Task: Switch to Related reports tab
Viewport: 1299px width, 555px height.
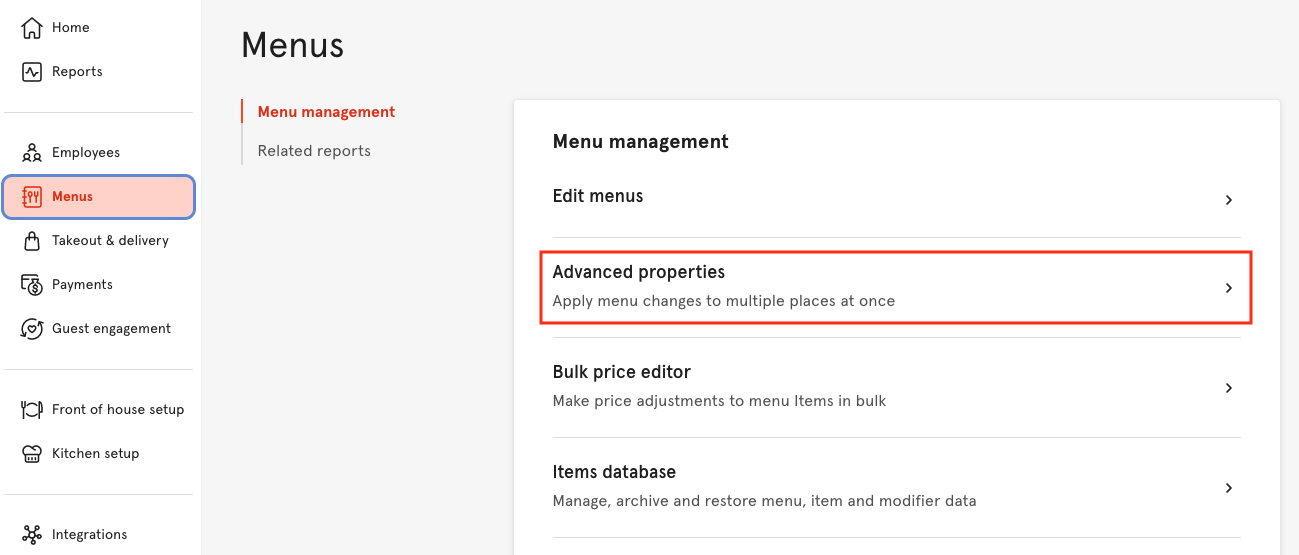Action: coord(314,151)
